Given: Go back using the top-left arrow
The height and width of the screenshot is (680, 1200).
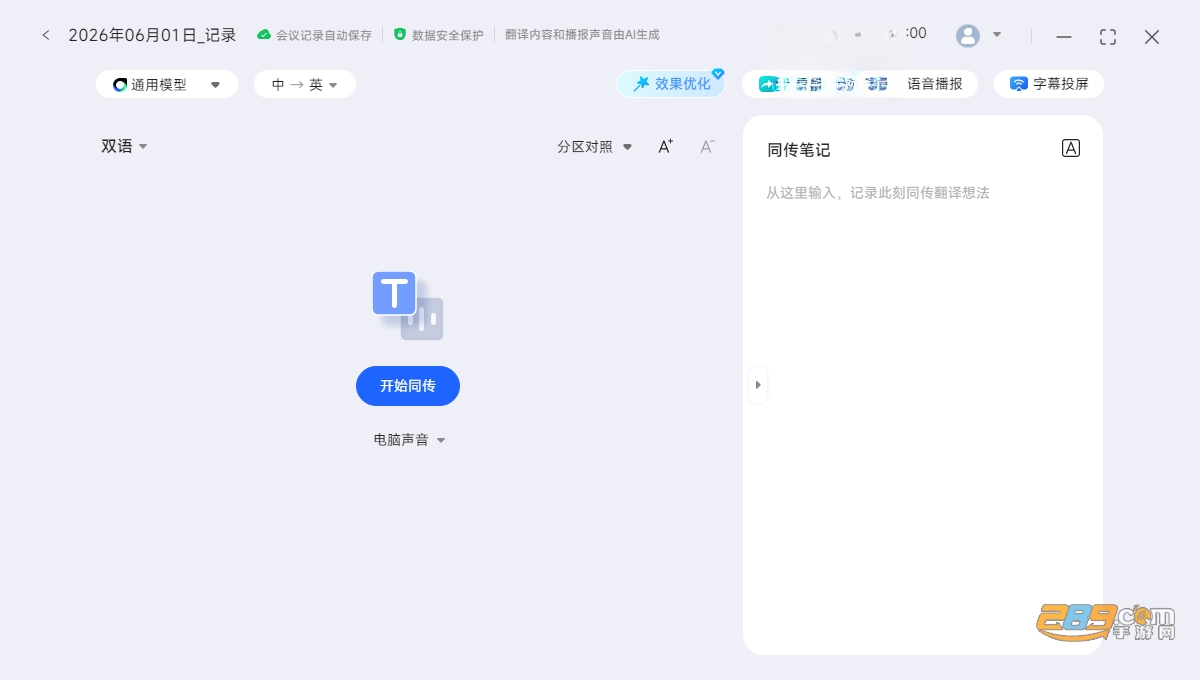Looking at the screenshot, I should coord(46,35).
